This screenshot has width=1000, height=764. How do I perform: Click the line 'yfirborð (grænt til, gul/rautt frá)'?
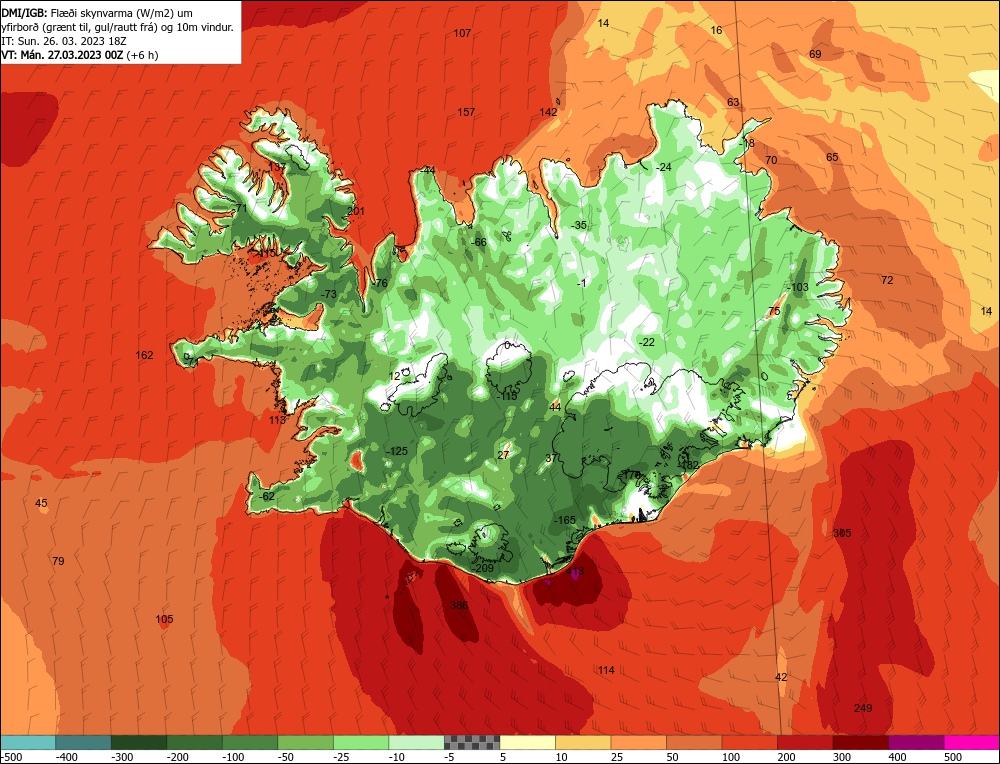[79, 27]
